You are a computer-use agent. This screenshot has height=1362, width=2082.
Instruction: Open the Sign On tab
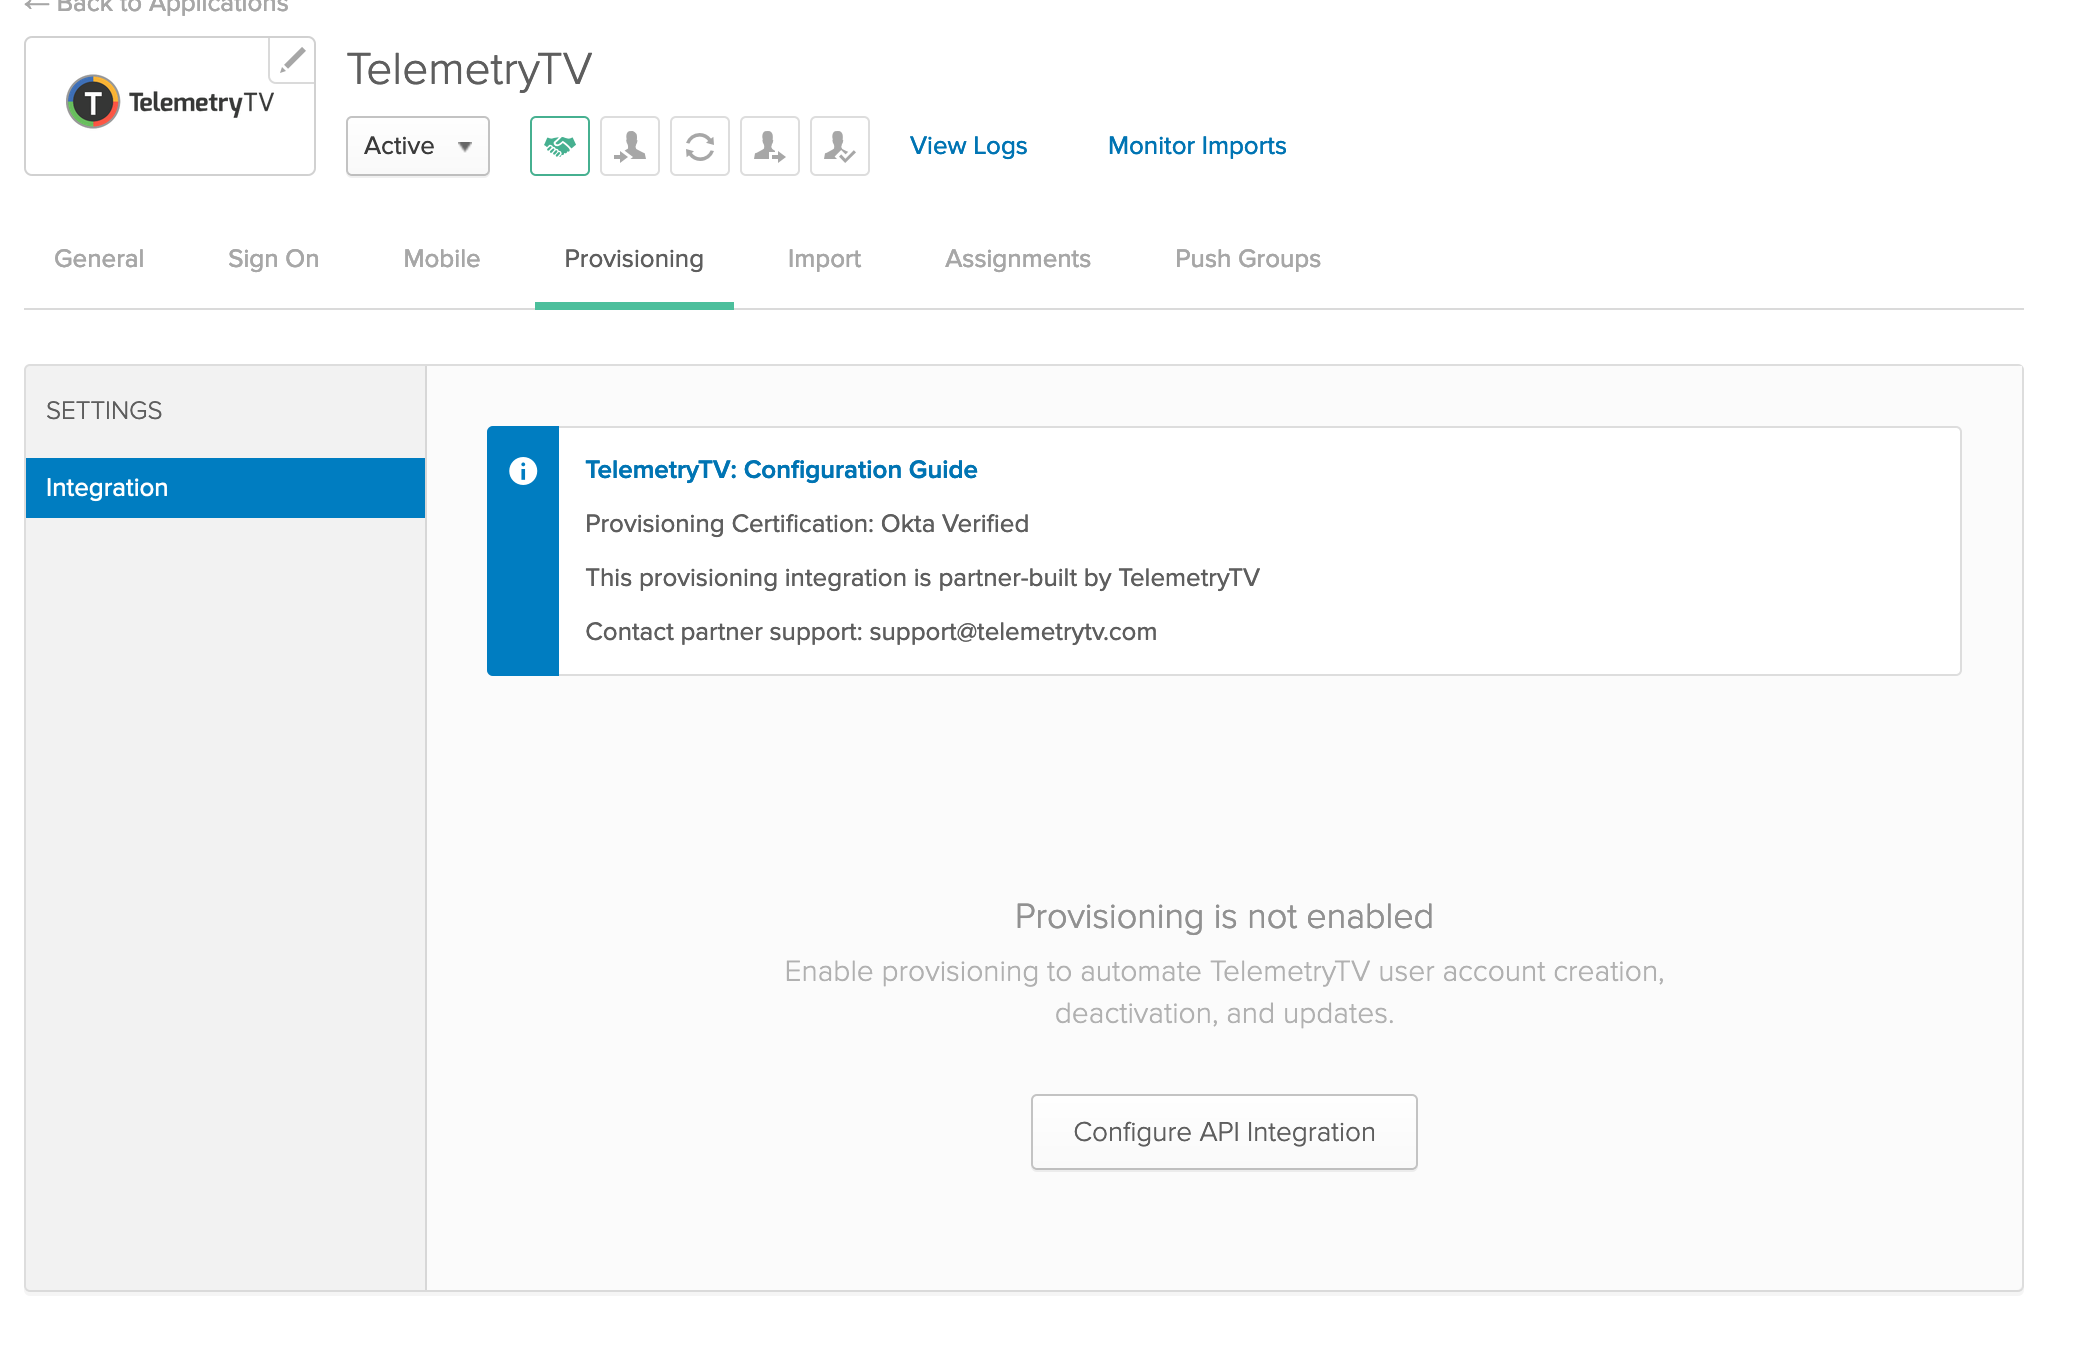pos(273,259)
